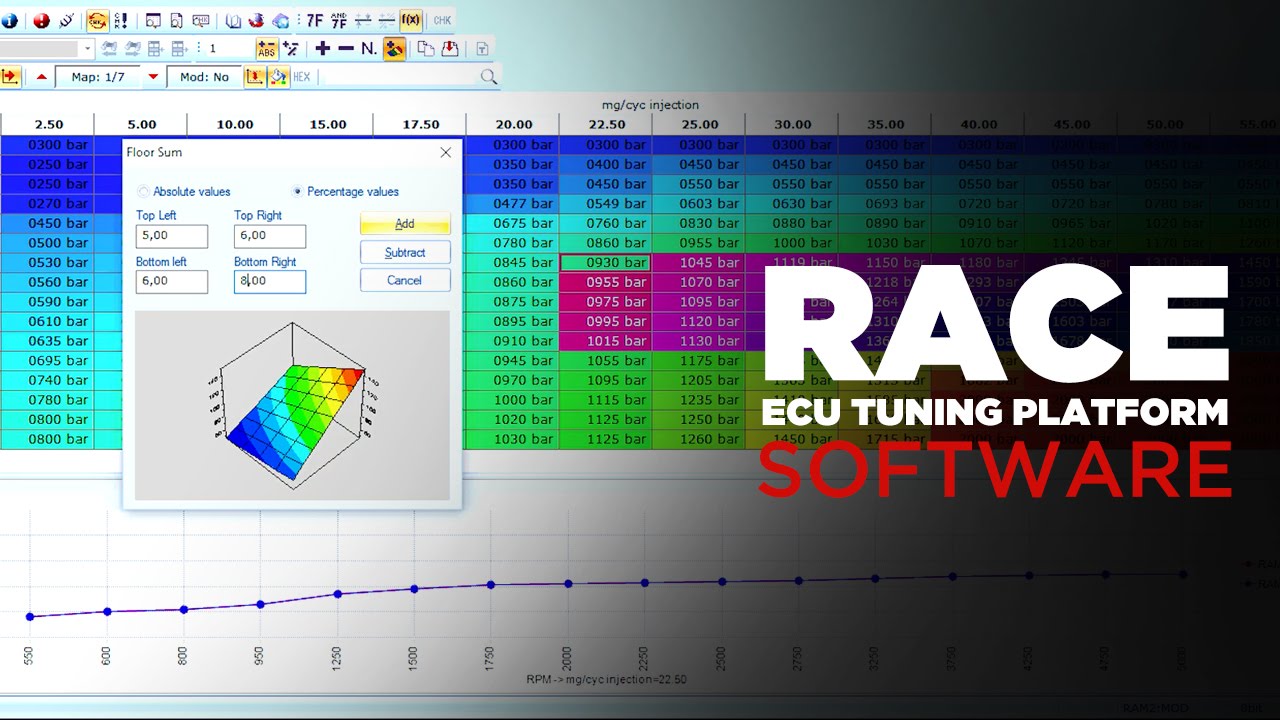Click the Bottom left input field
This screenshot has width=1280, height=720.
pos(172,281)
